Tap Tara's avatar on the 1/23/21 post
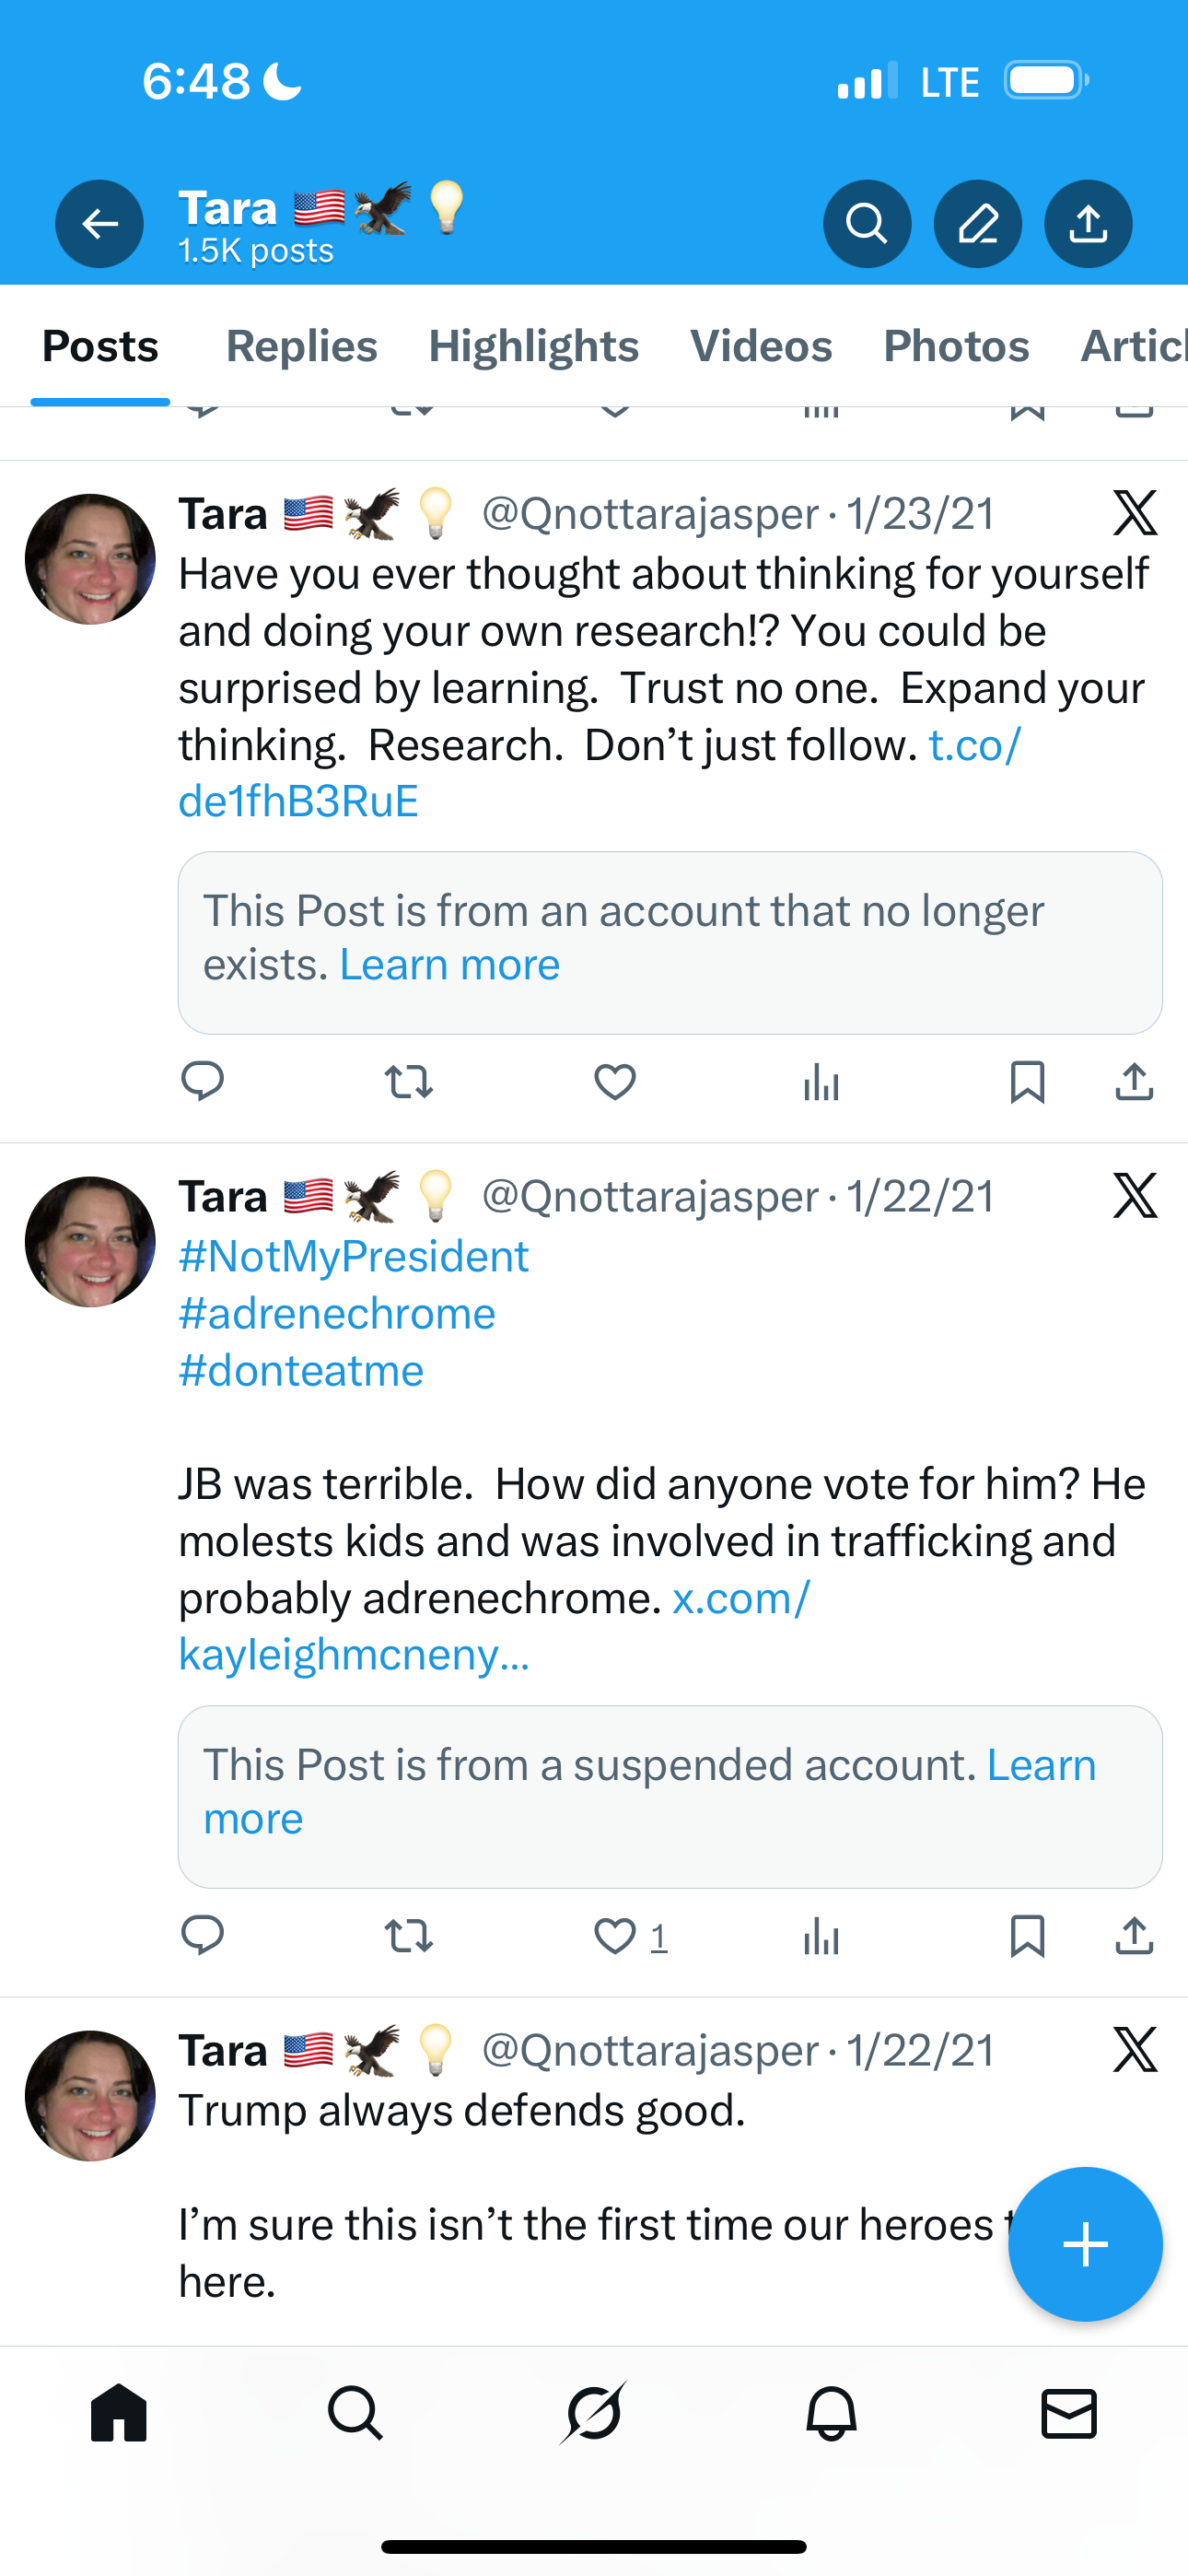This screenshot has height=2576, width=1188. pos(90,559)
